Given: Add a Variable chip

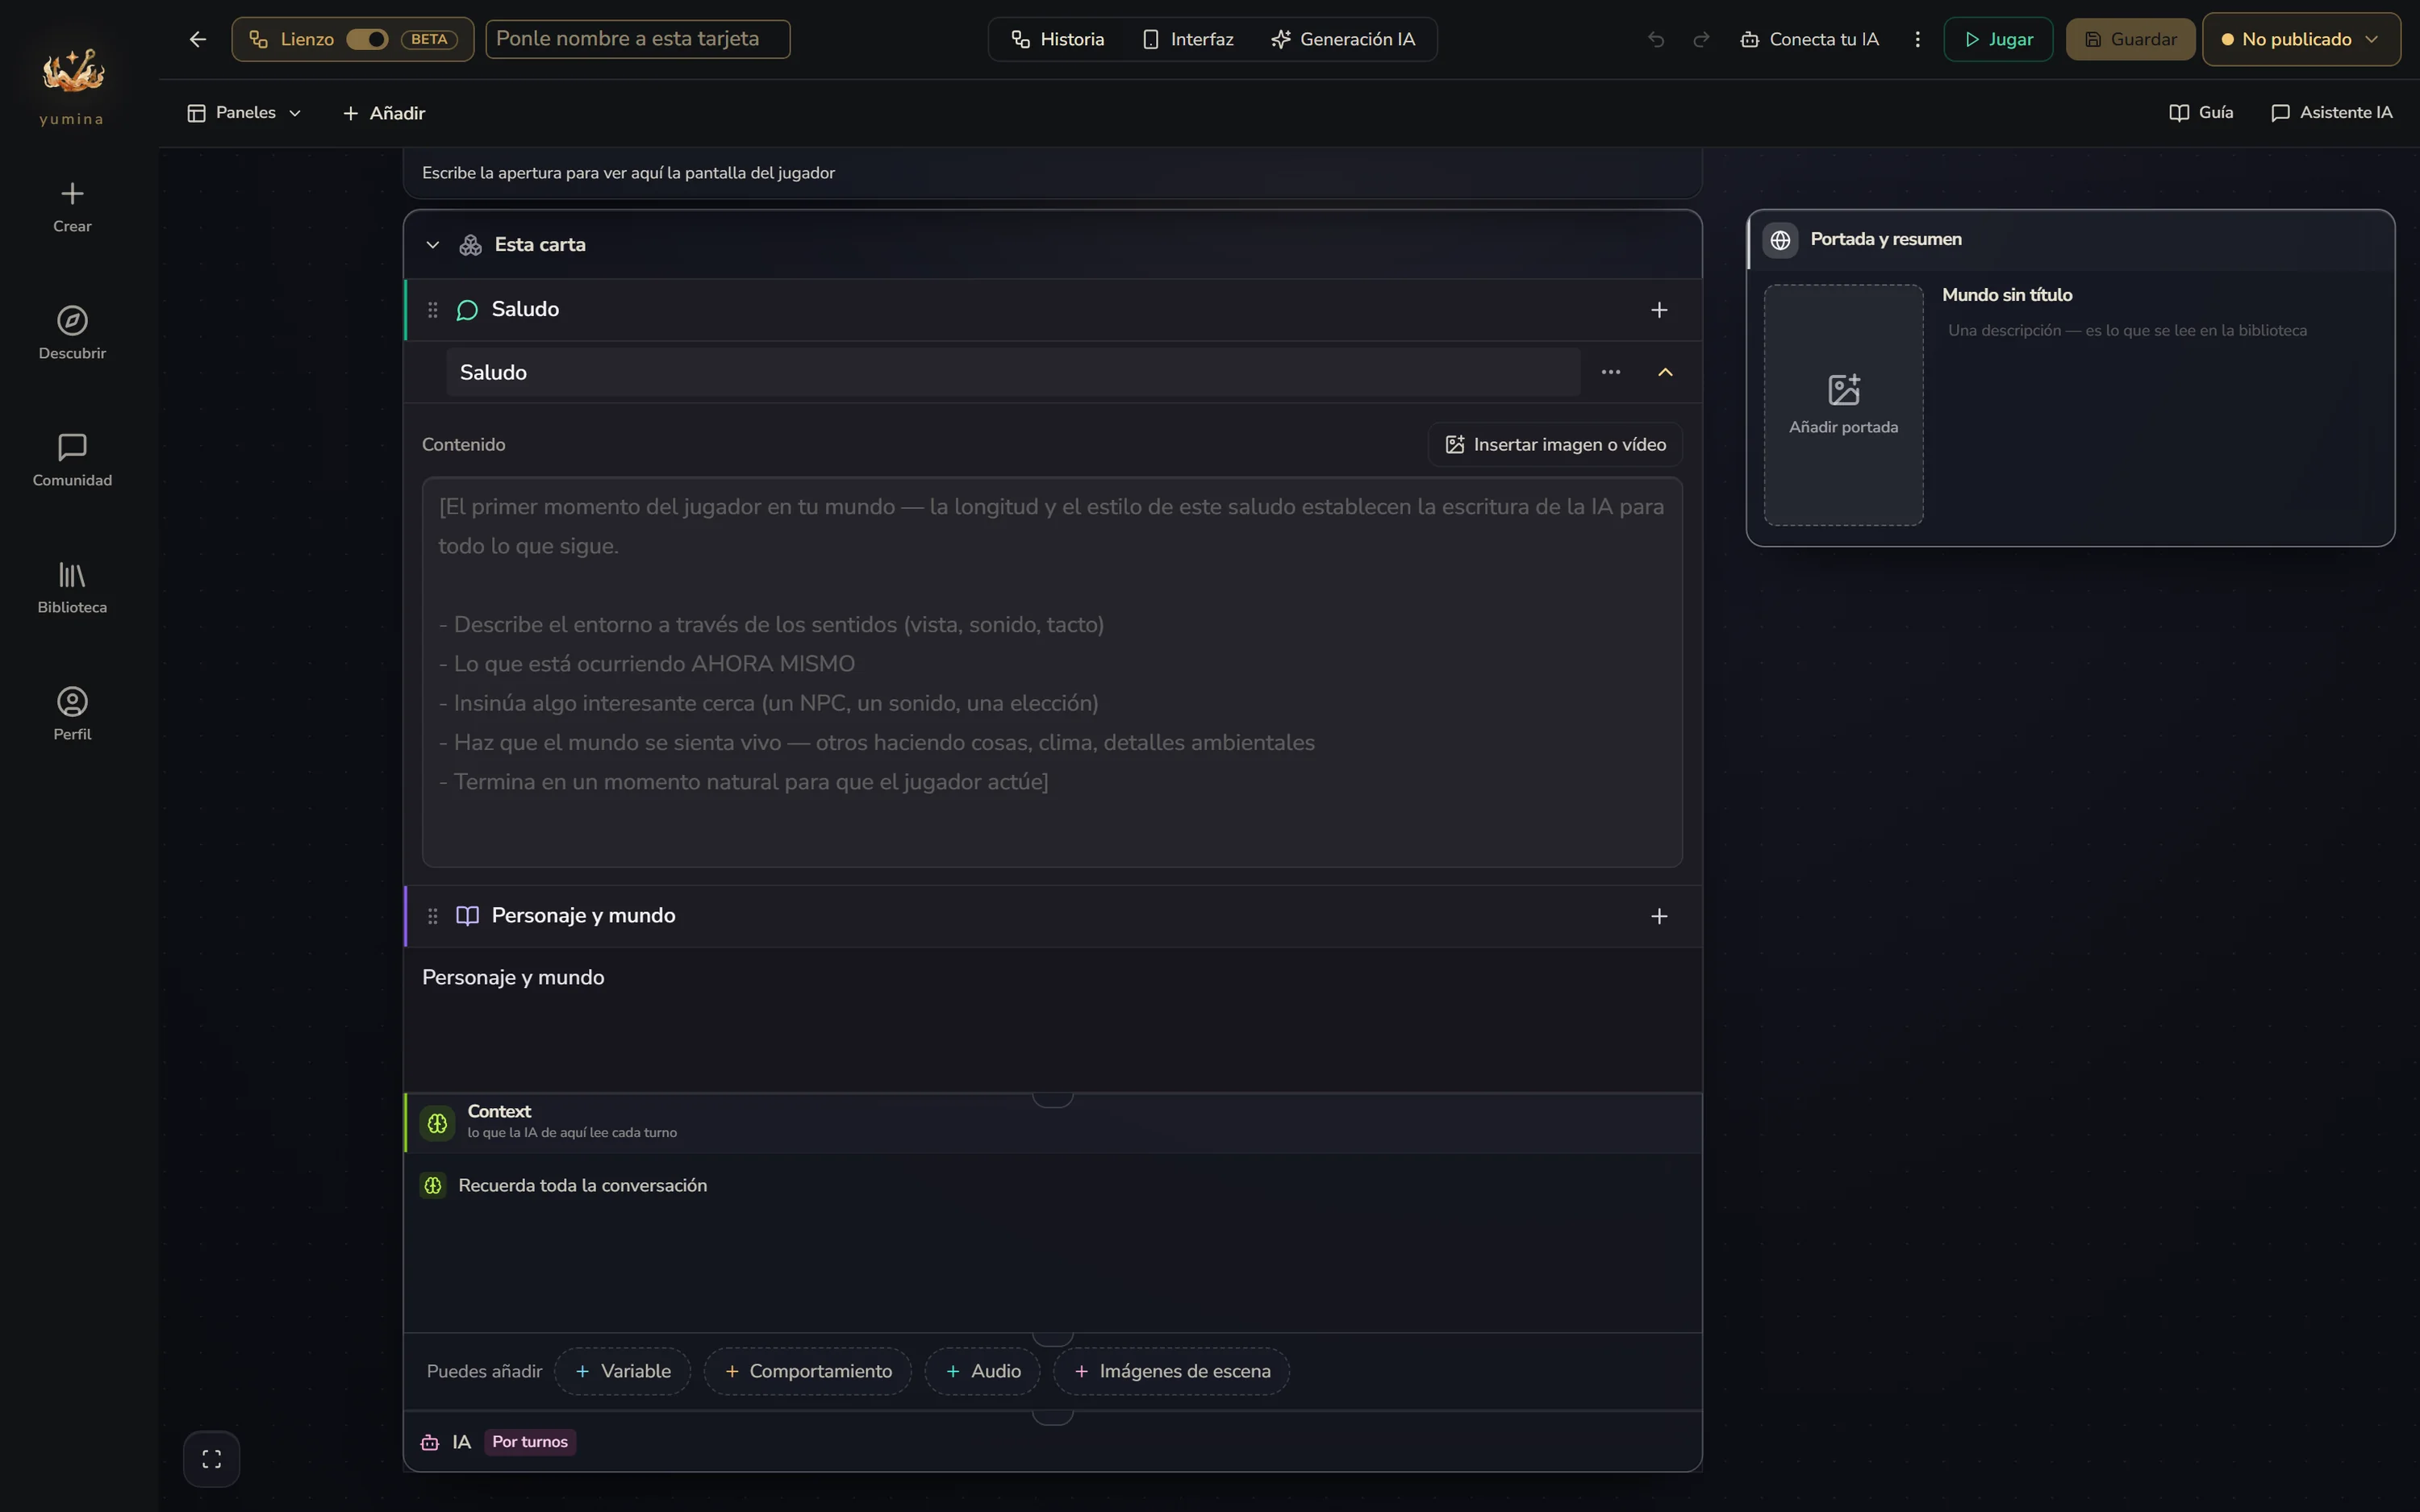Looking at the screenshot, I should click(623, 1371).
